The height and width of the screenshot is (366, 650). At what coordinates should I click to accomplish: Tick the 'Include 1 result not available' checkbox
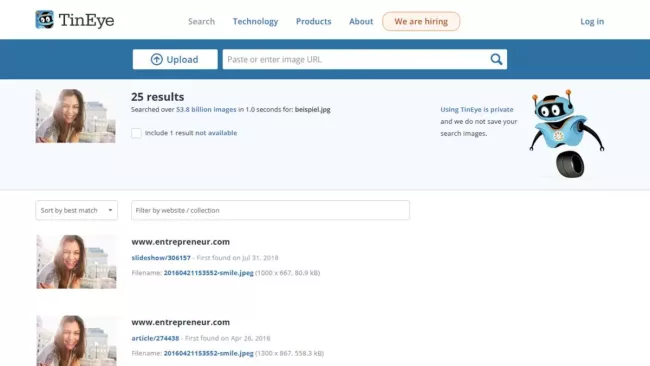136,133
